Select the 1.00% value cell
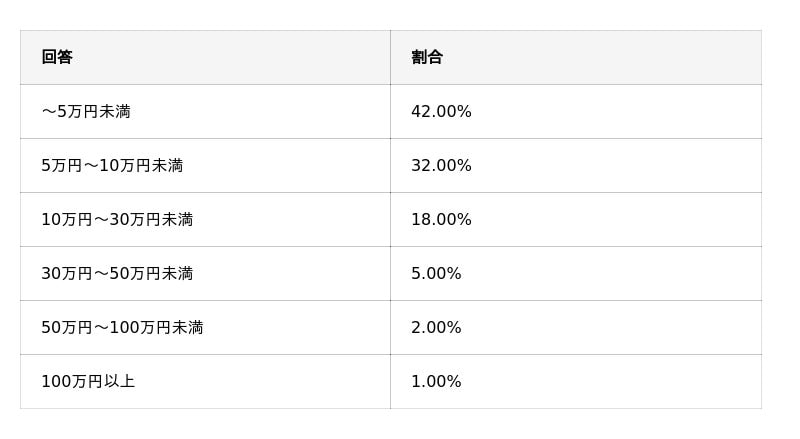Image resolution: width=800 pixels, height=439 pixels. point(436,382)
